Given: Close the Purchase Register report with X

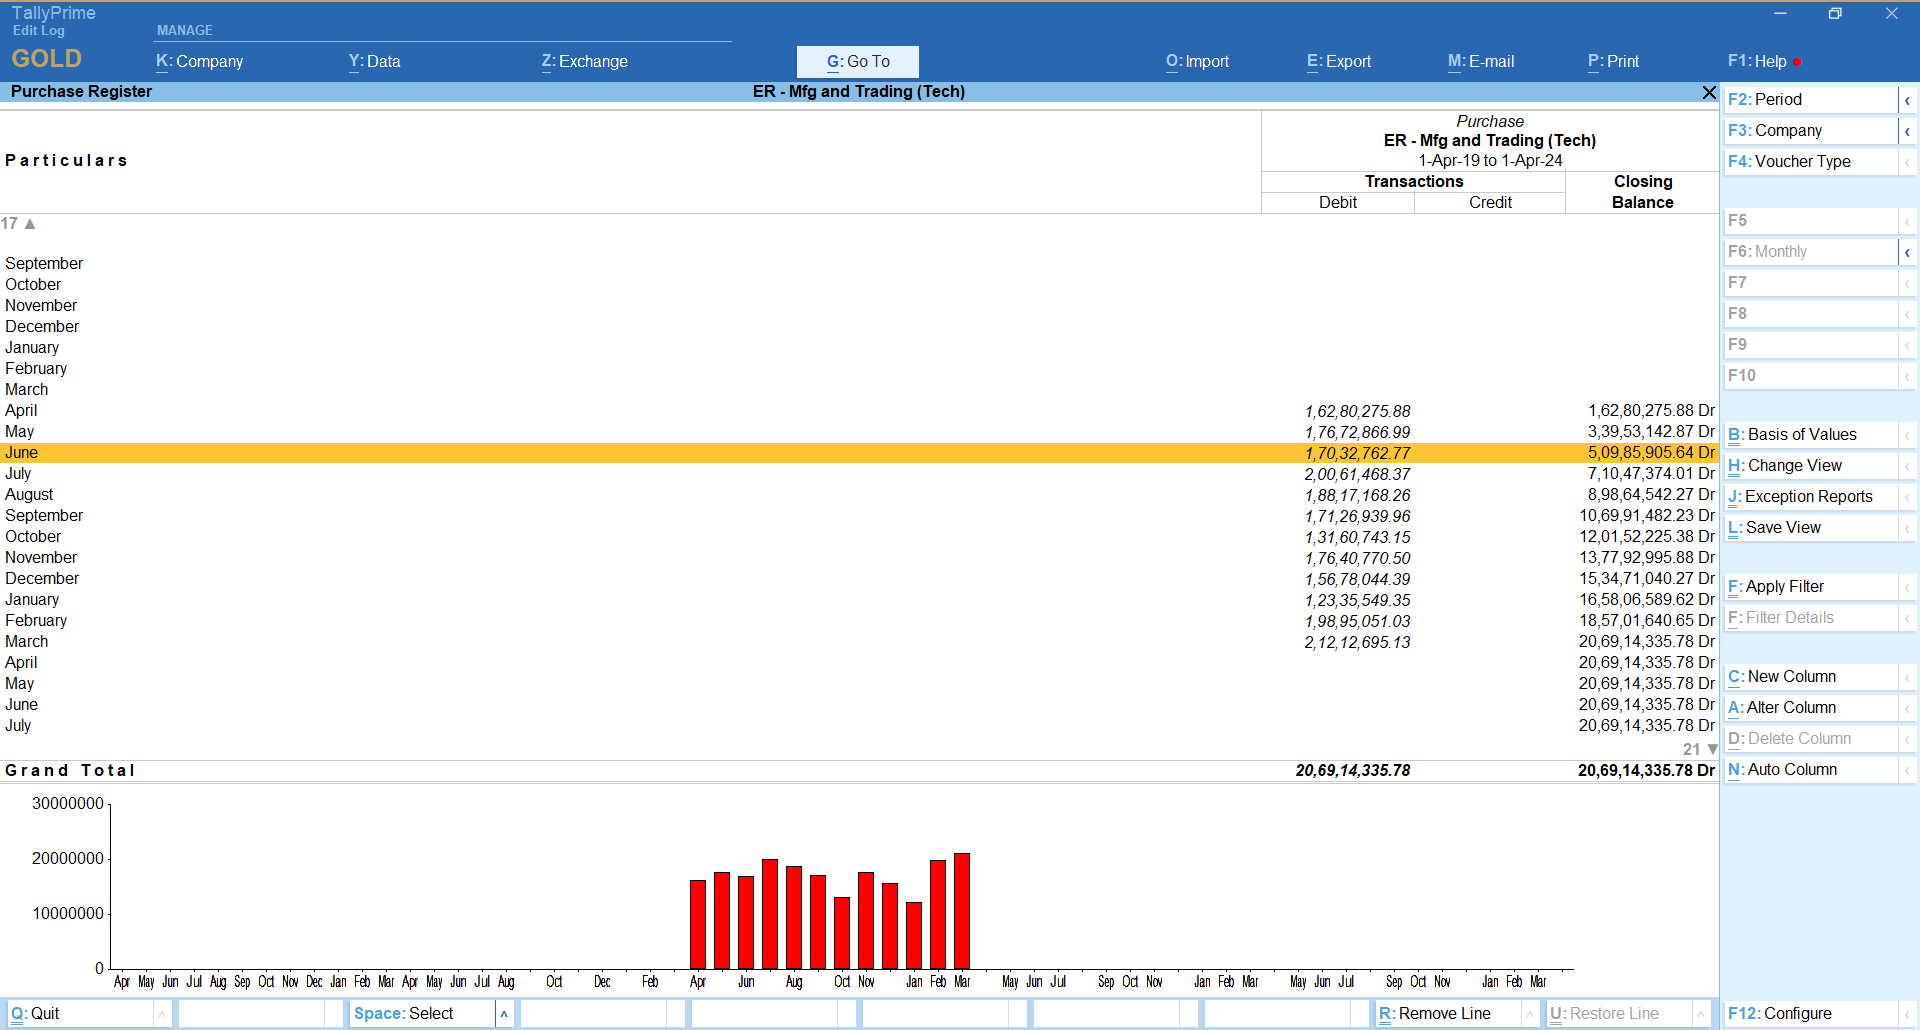Looking at the screenshot, I should point(1708,92).
